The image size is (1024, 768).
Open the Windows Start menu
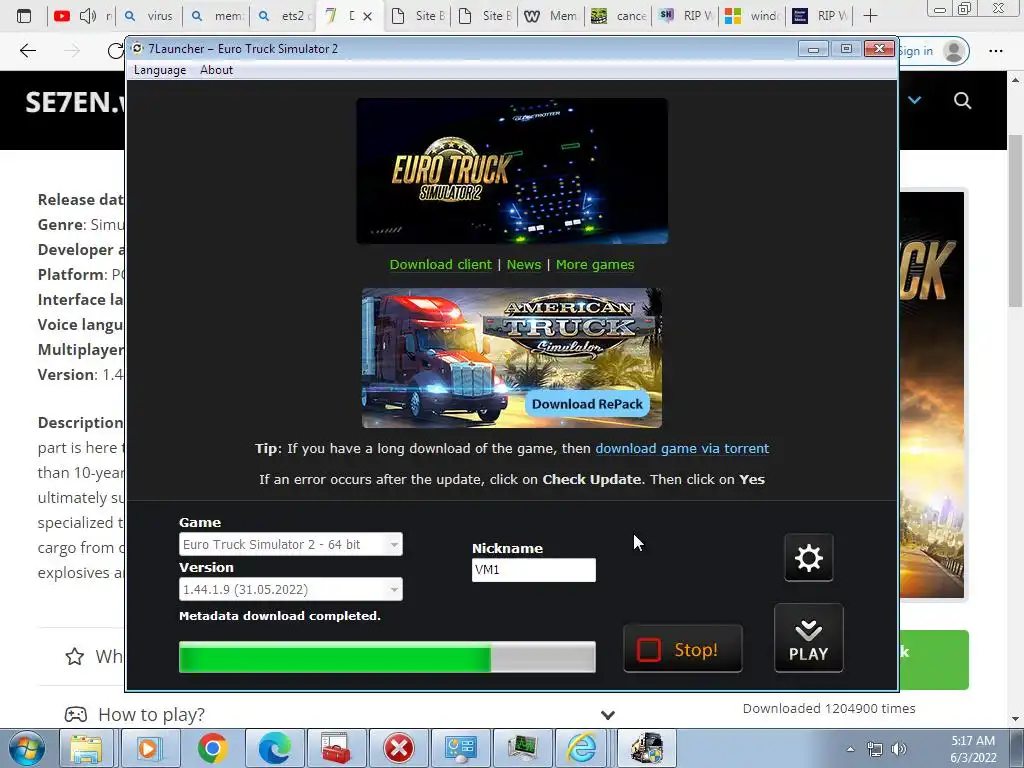click(27, 748)
